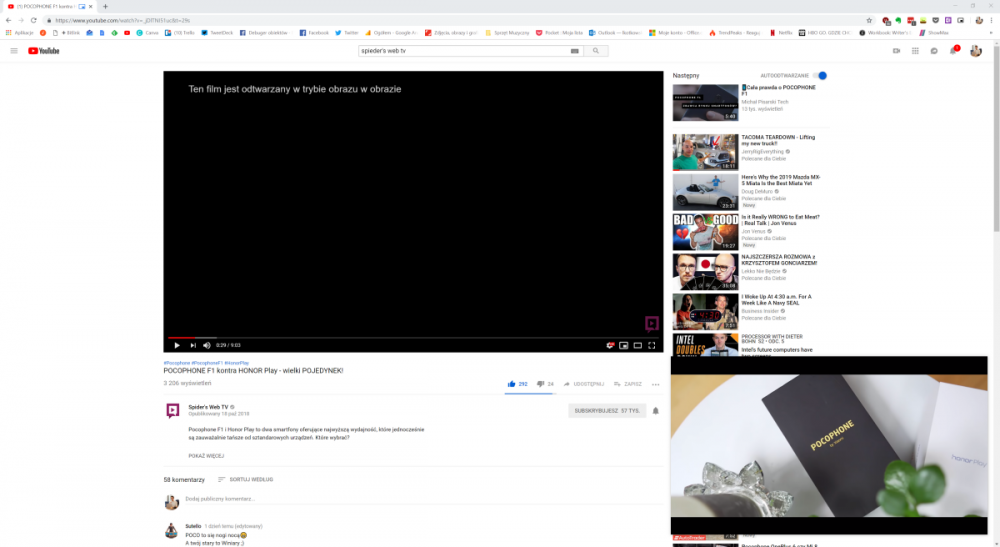The height and width of the screenshot is (547, 1000).
Task: Open the notifications bell in header
Action: [954, 50]
